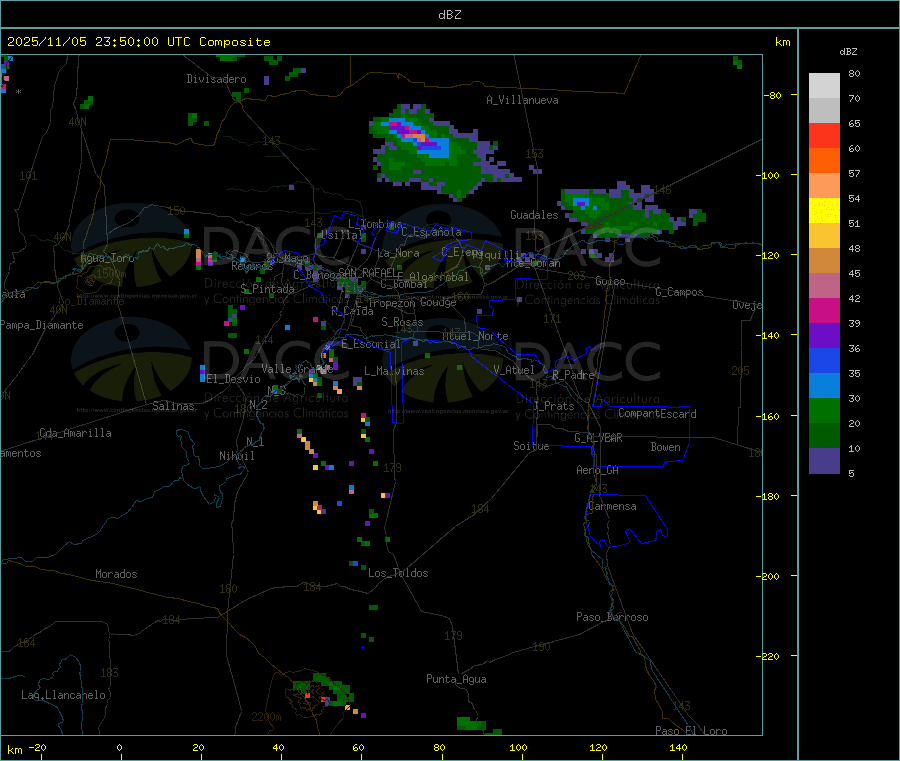Click the 0 km horizontal axis tick
This screenshot has width=900, height=761.
coord(119,748)
